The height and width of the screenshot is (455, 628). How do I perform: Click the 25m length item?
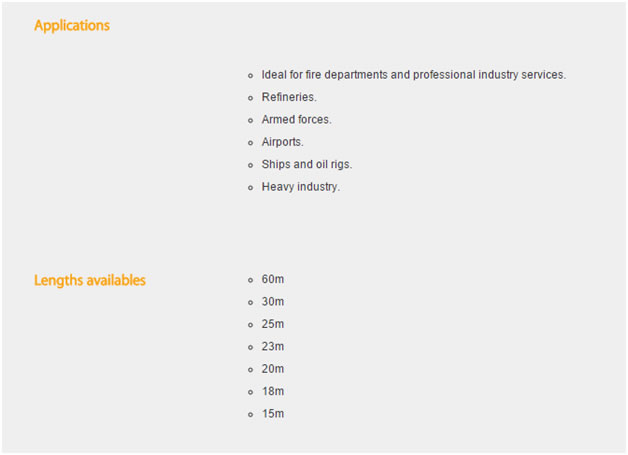click(273, 324)
